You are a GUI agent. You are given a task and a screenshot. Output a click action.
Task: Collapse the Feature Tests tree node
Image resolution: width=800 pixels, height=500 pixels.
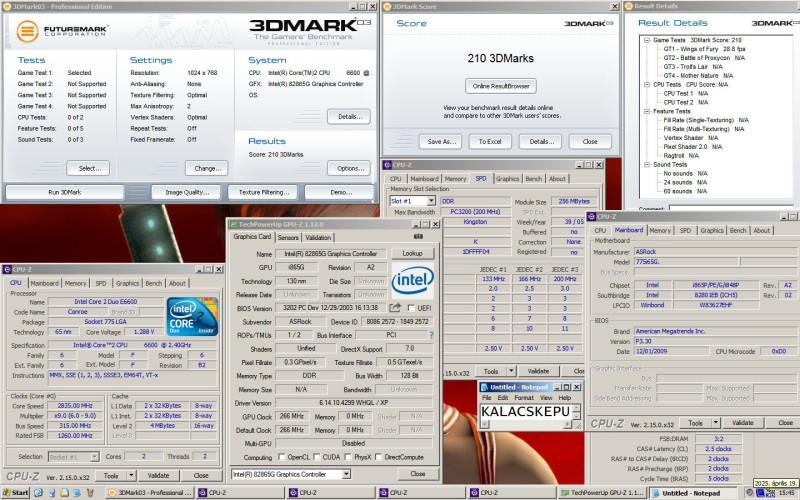point(647,111)
